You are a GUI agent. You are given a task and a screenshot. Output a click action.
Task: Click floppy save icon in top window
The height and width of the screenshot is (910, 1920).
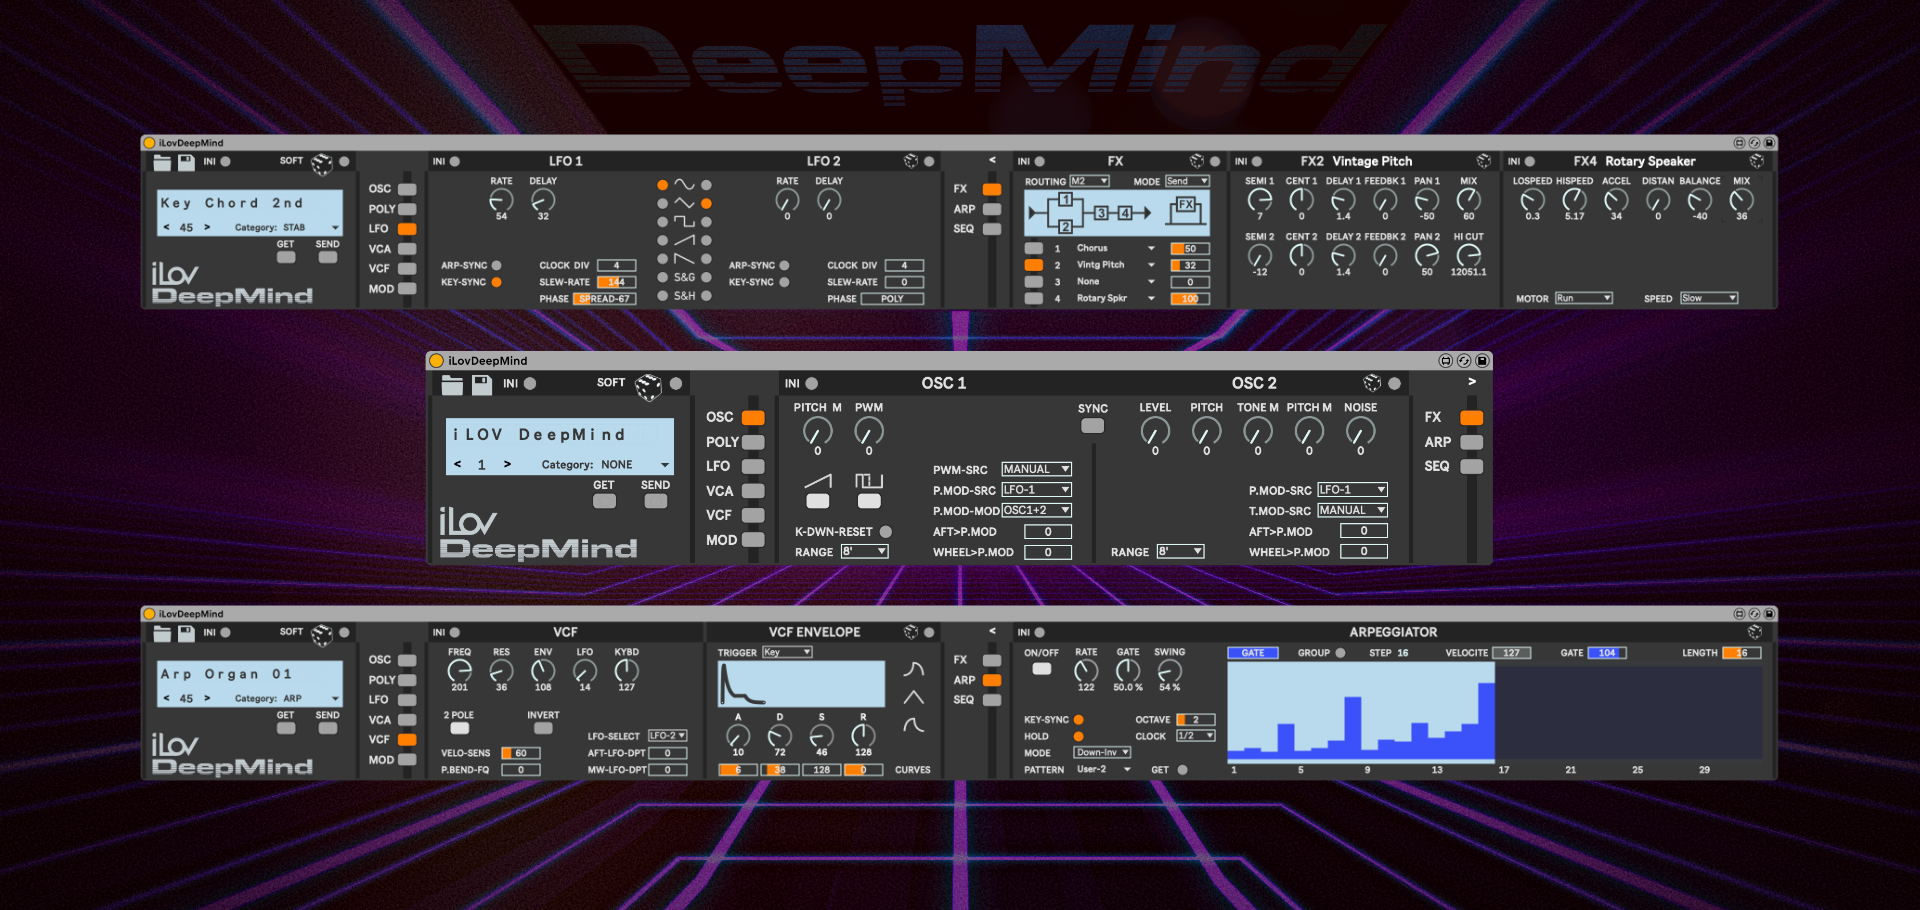pos(186,162)
